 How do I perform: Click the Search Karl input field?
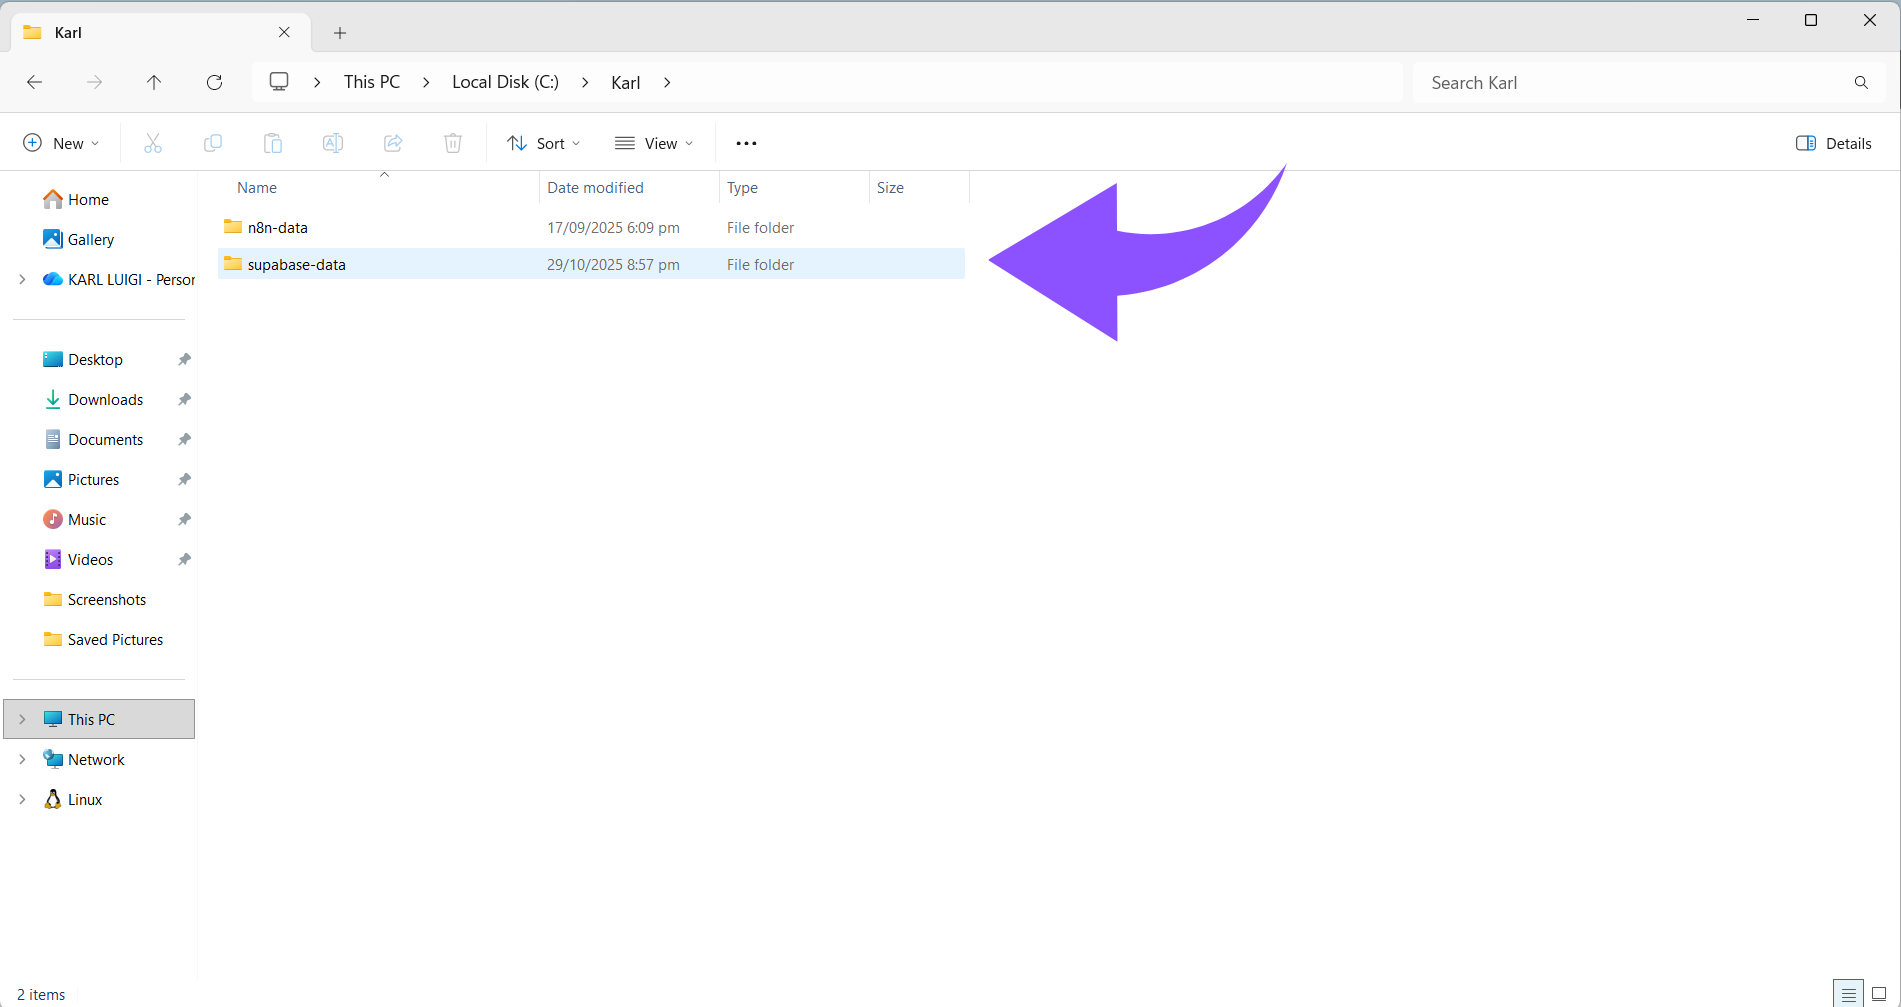(x=1635, y=83)
